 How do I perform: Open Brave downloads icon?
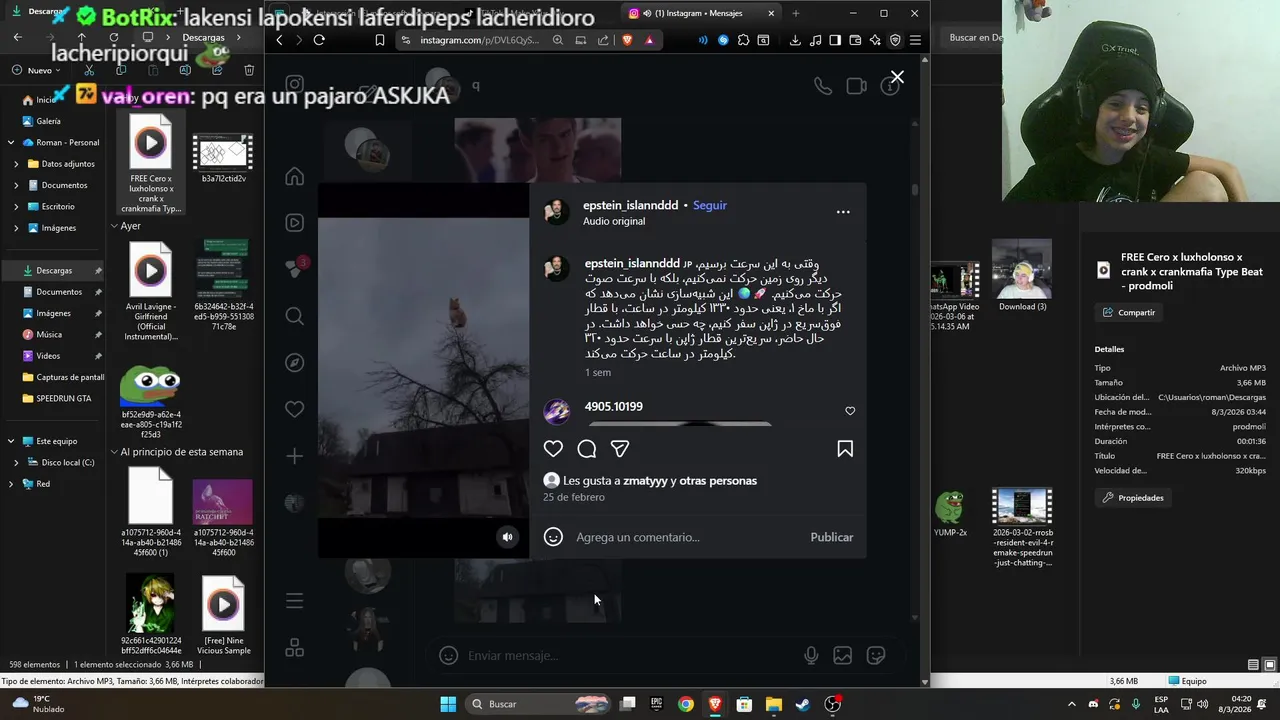795,40
